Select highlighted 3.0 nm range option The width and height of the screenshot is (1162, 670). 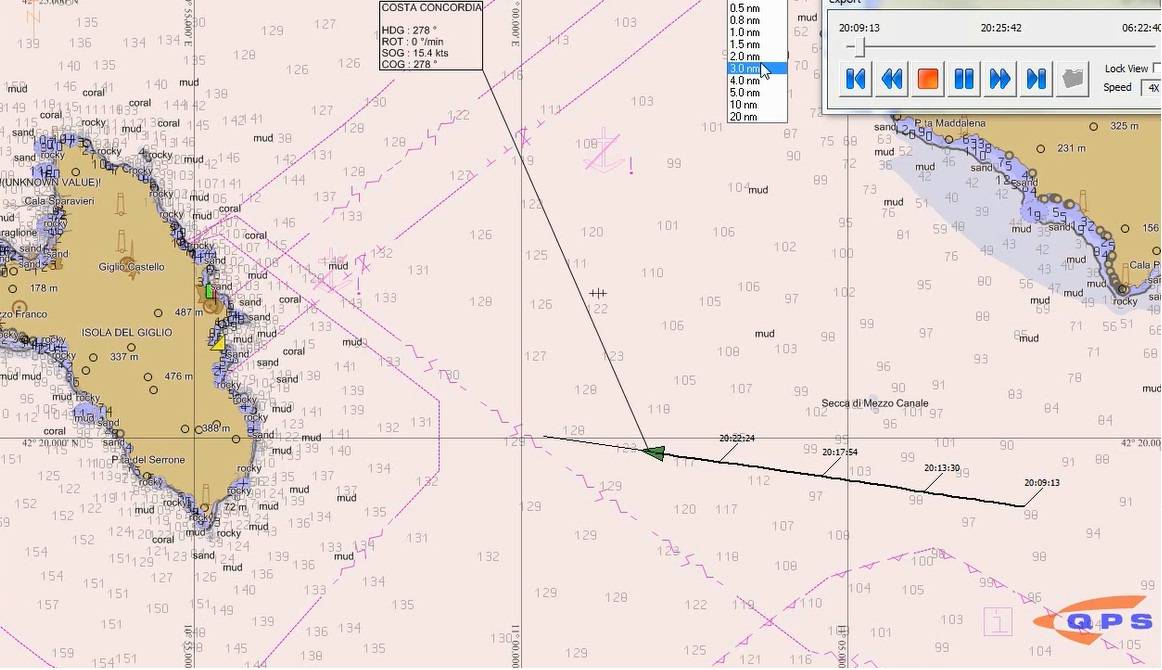(757, 68)
